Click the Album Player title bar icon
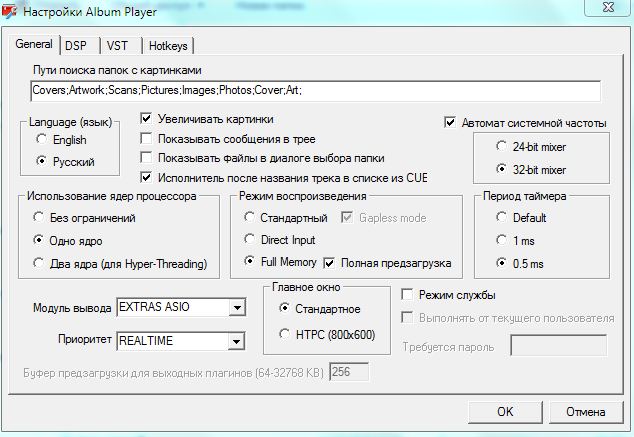Screen dimensions: 634x437 pos(9,11)
